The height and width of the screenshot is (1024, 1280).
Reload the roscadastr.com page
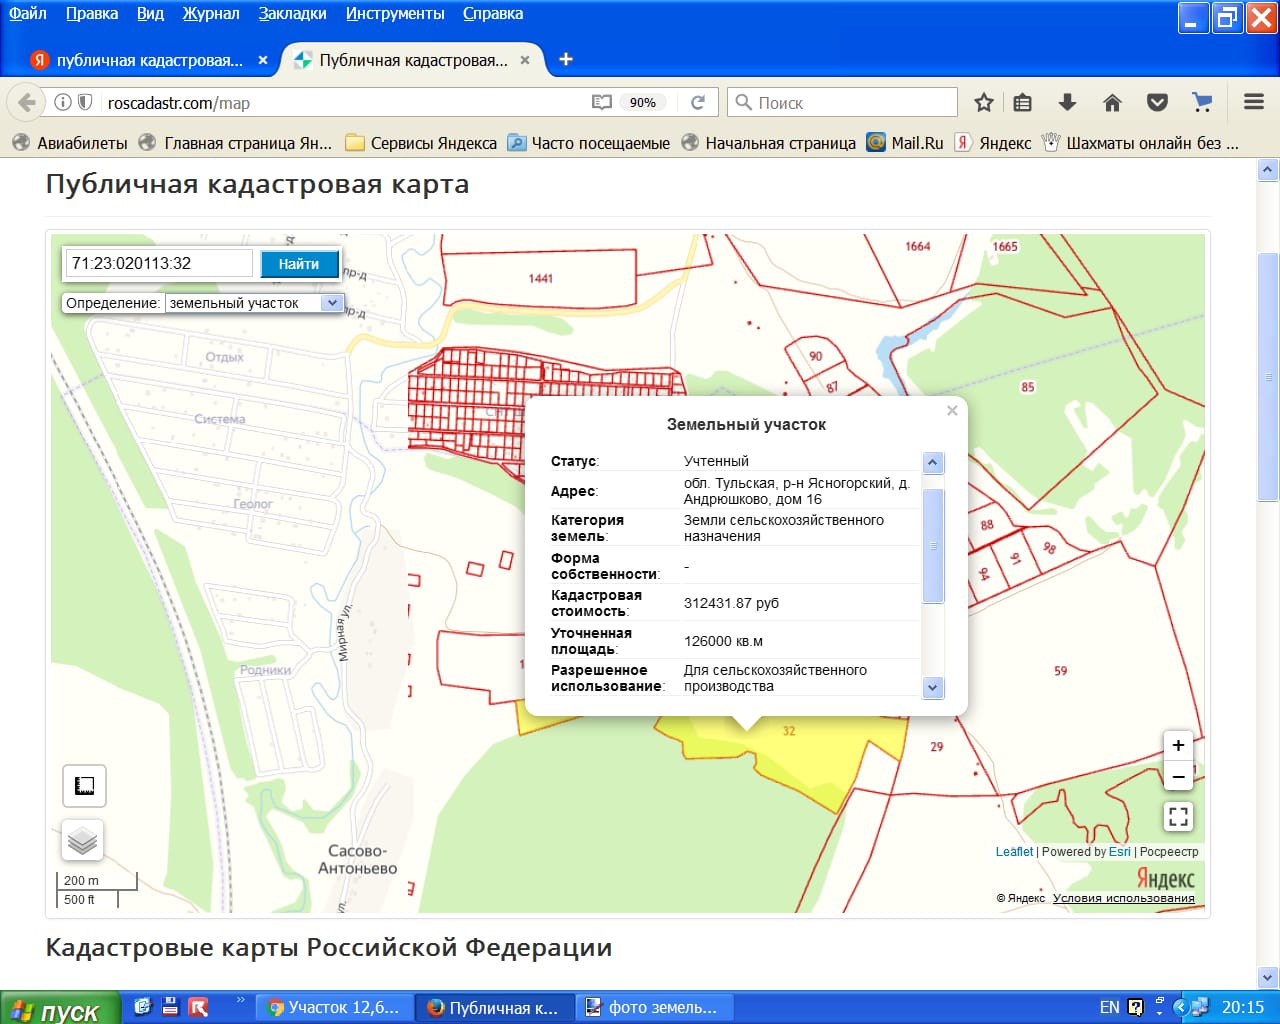pyautogui.click(x=698, y=102)
